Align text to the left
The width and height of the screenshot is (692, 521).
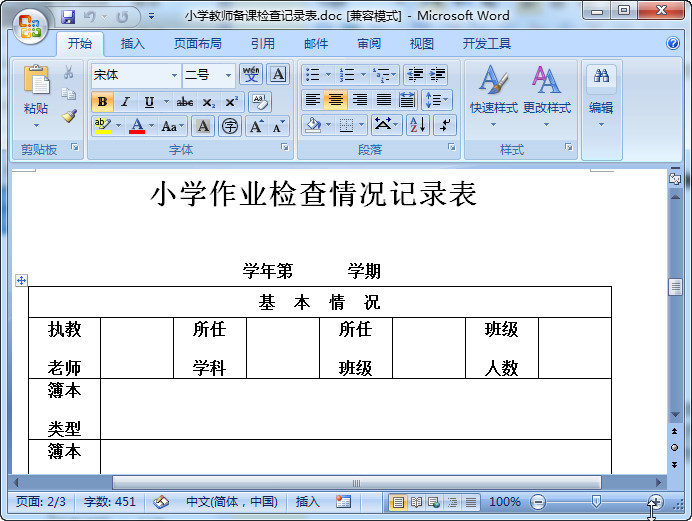(x=313, y=100)
